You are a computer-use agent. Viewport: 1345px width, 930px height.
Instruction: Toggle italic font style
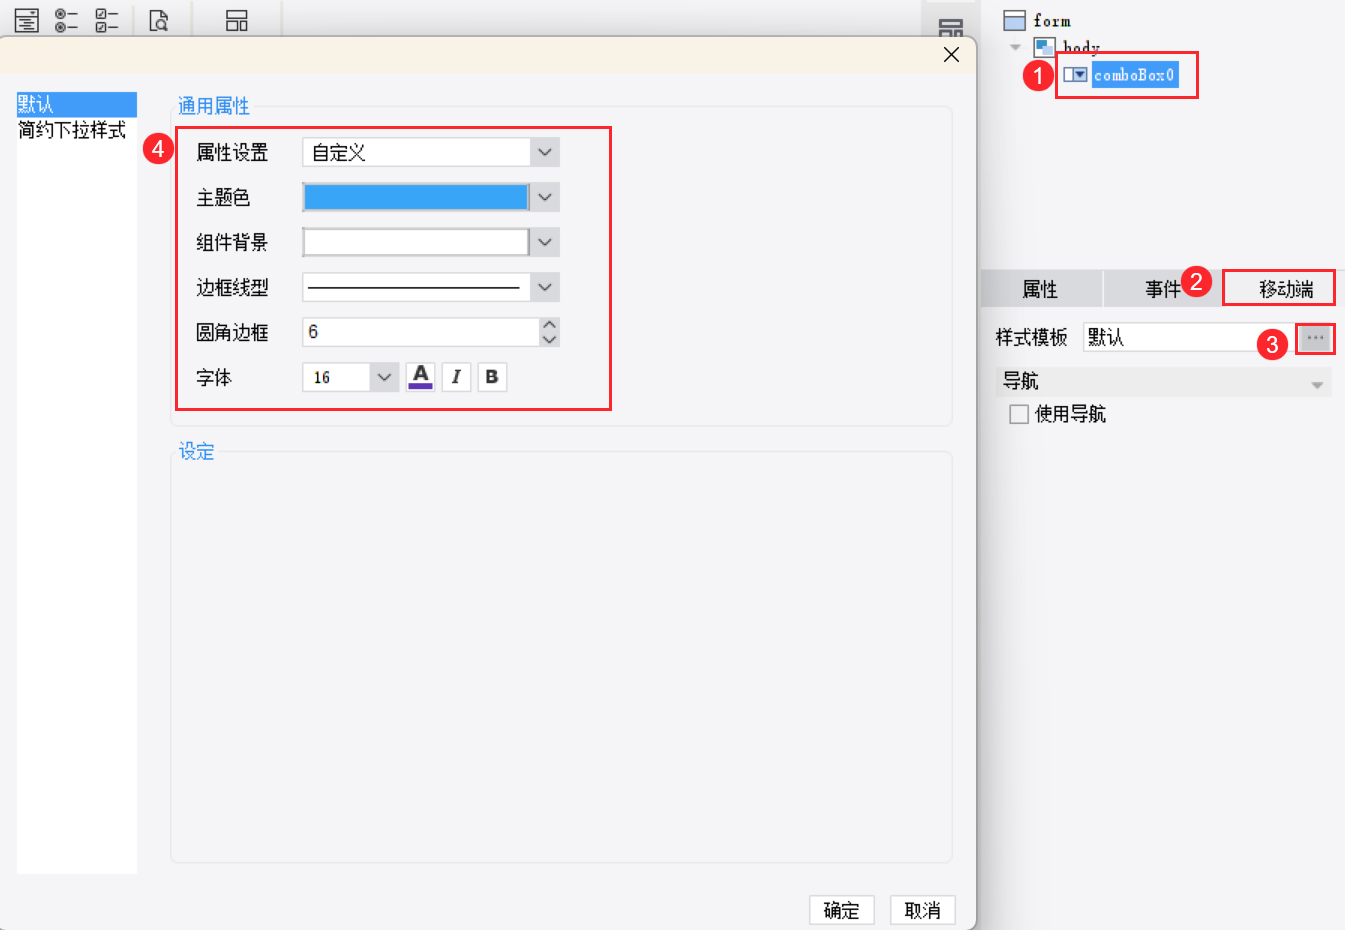click(x=456, y=377)
